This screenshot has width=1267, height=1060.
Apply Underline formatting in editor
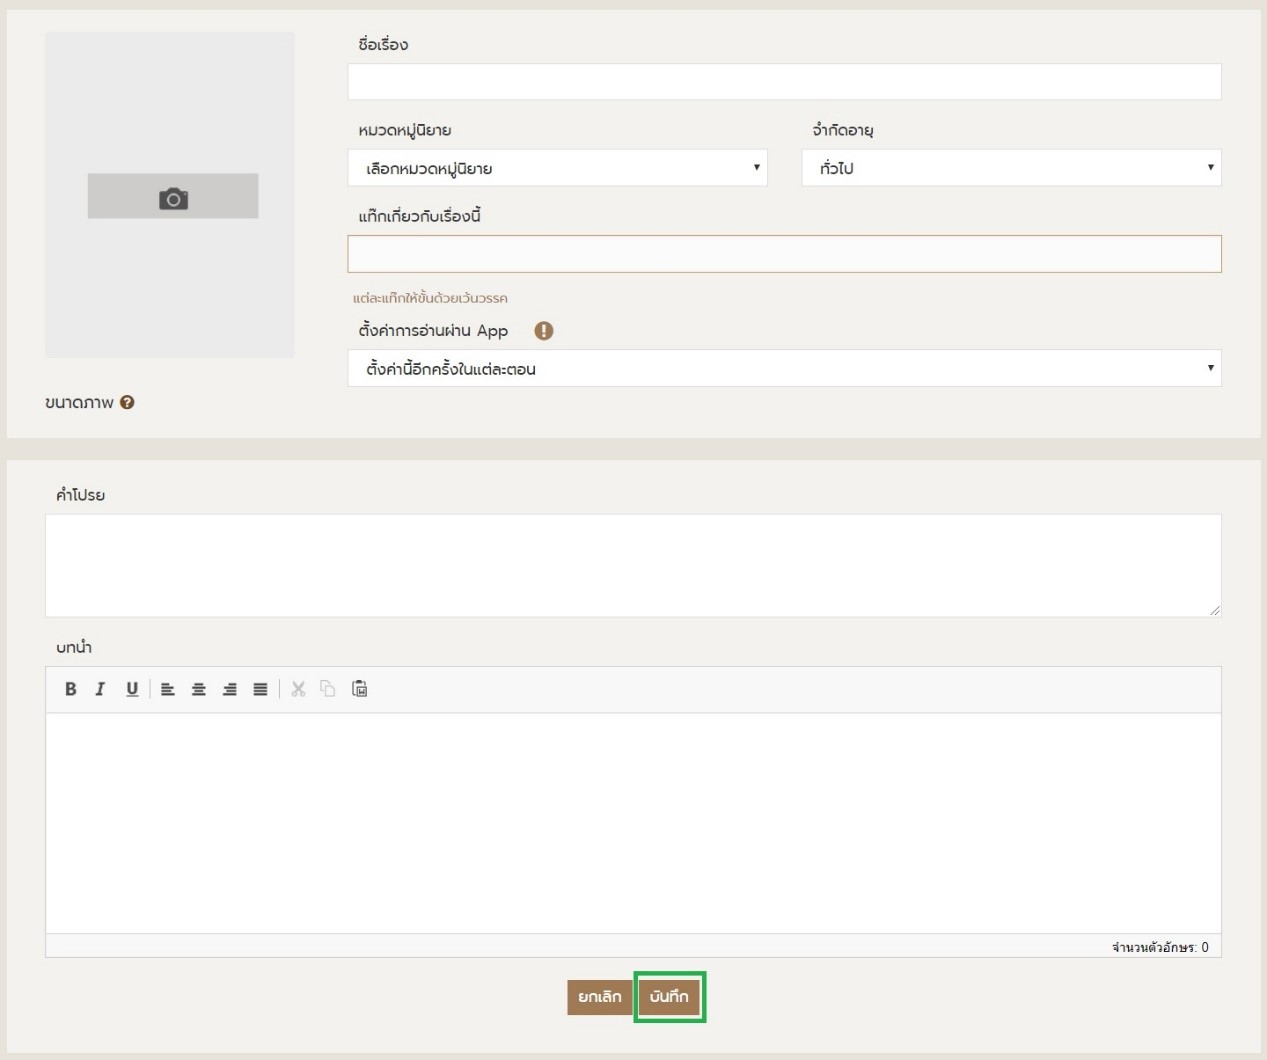[x=131, y=689]
